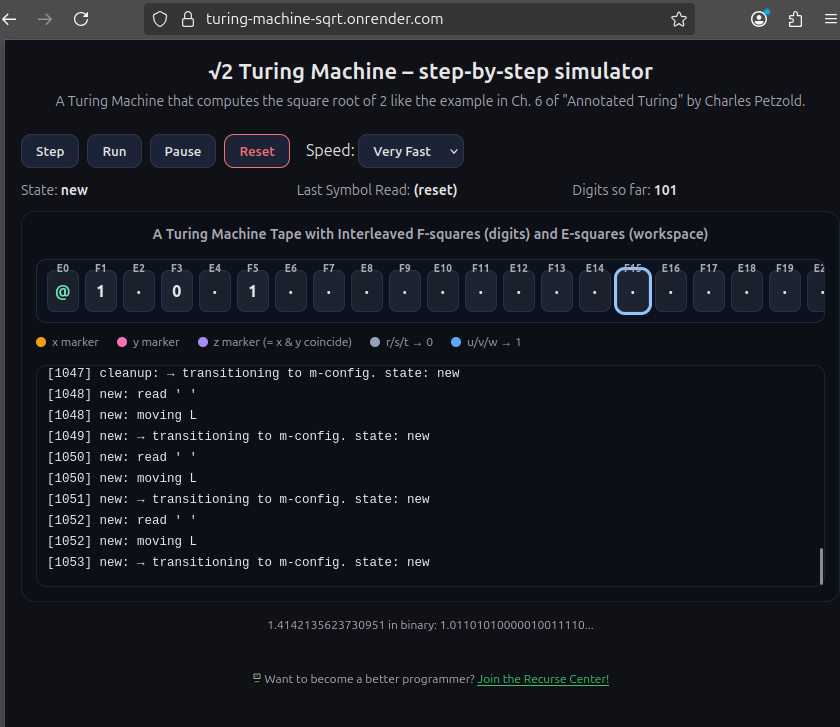Pause the Turing machine simulation
The image size is (840, 727).
pyautogui.click(x=182, y=151)
